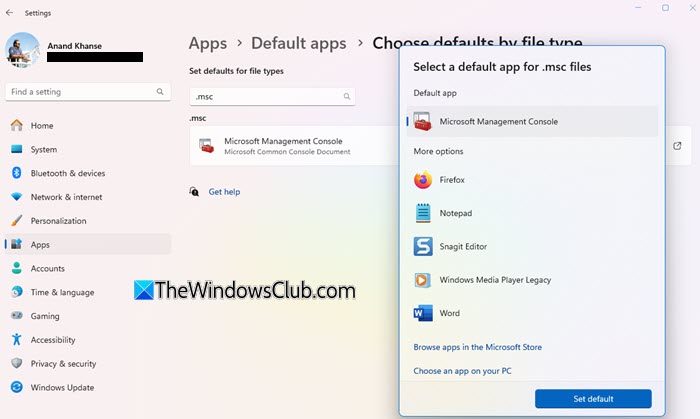Viewport: 700px width, 419px height.
Task: Choose Snagit Editor as the default app
Action: (x=532, y=246)
